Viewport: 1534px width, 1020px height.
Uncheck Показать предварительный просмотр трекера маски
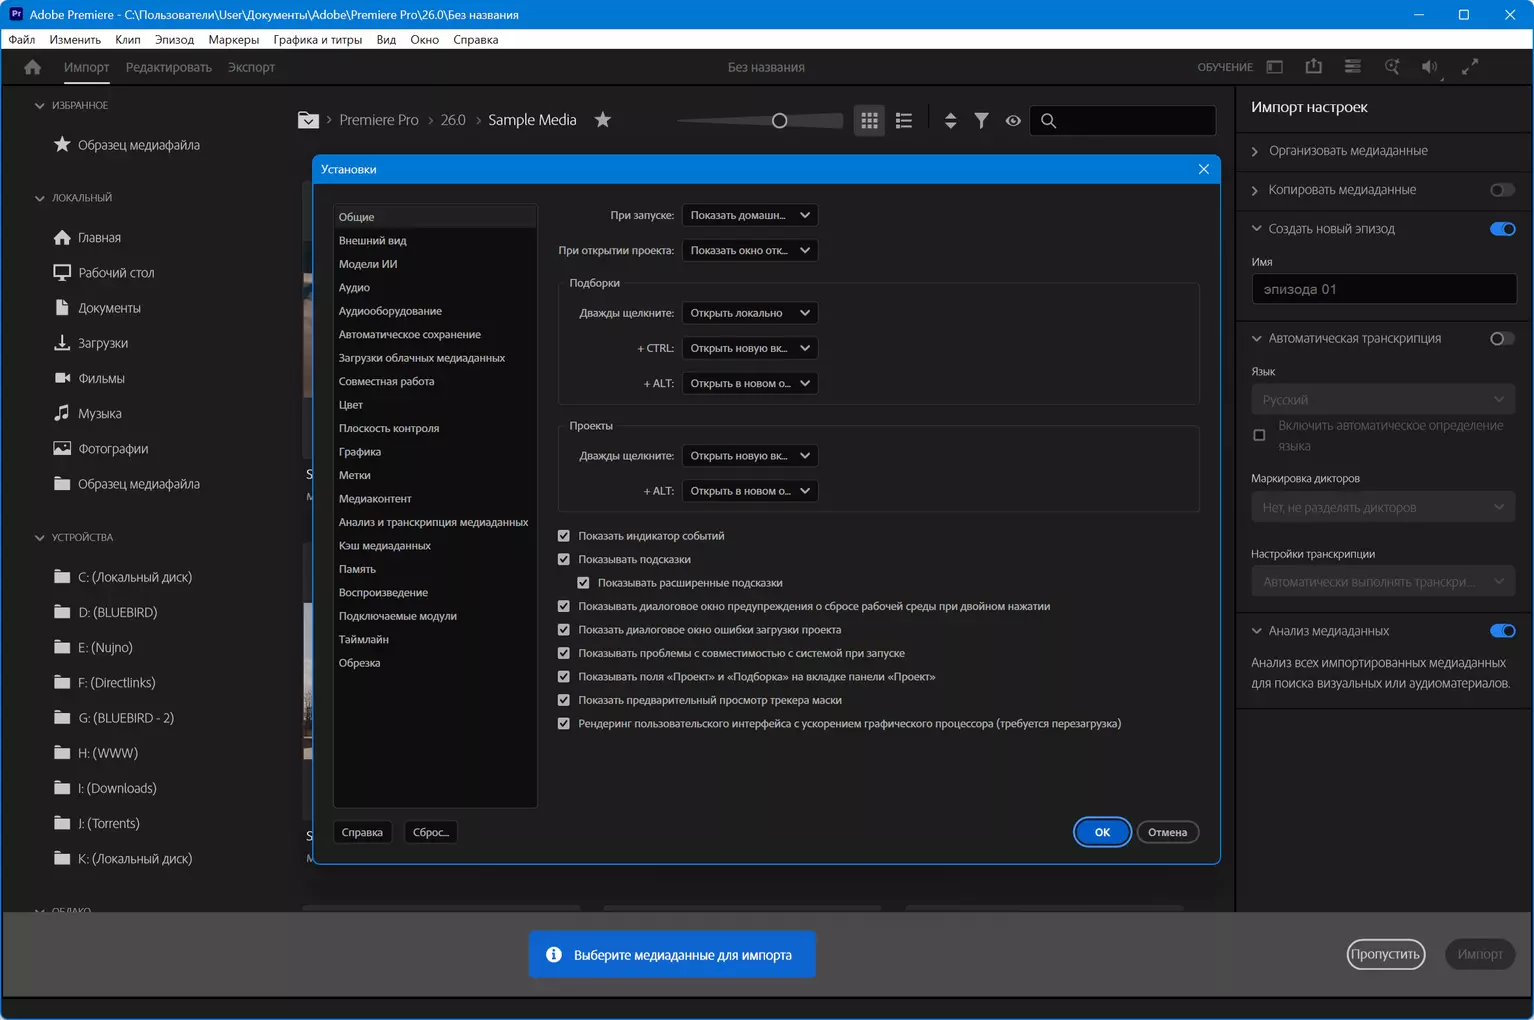[x=564, y=700]
